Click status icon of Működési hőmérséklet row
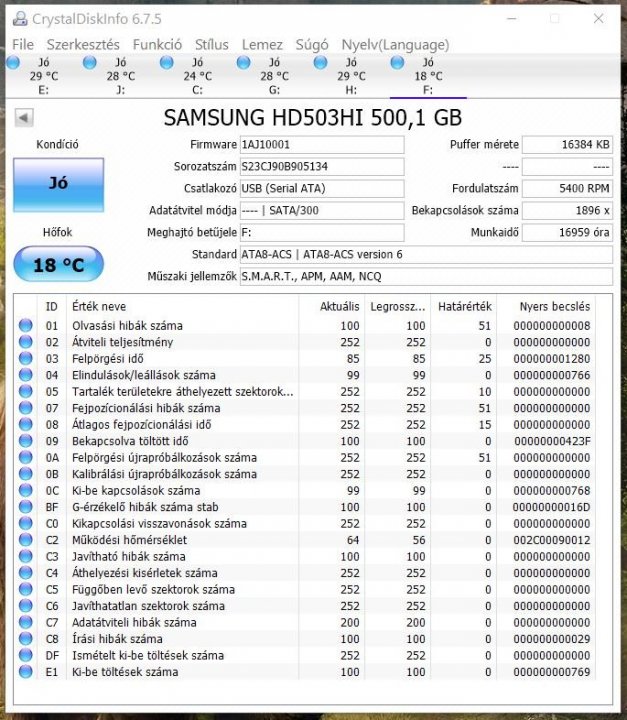The height and width of the screenshot is (720, 627). [x=26, y=540]
